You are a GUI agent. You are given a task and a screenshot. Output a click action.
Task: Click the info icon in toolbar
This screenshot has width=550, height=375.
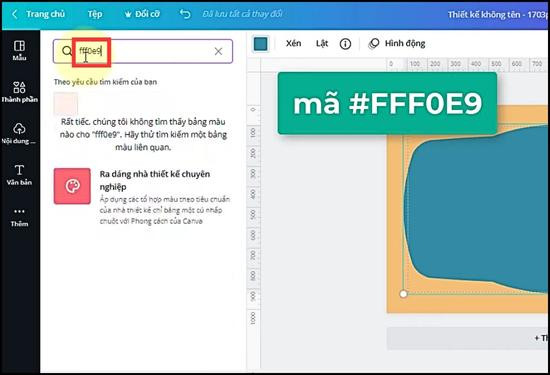tap(345, 44)
